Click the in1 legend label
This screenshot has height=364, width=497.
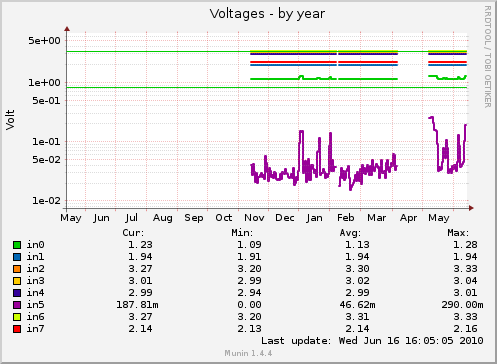(x=35, y=257)
